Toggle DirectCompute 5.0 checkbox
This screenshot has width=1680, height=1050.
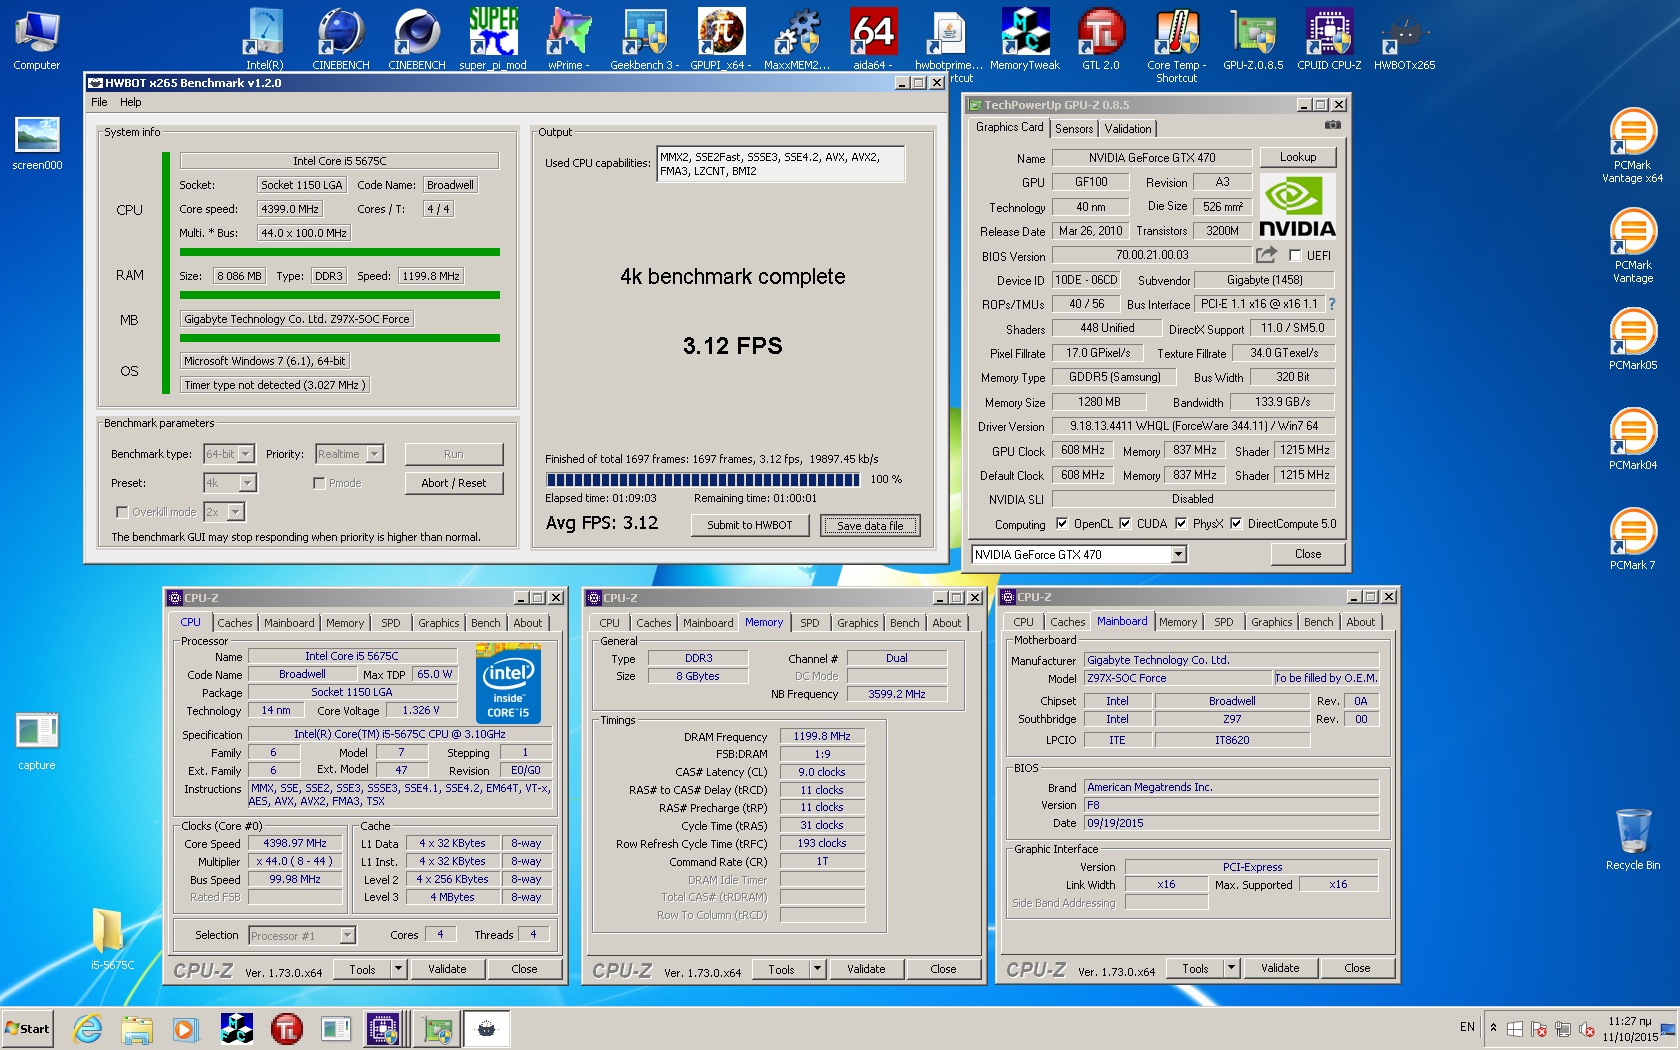[1236, 523]
